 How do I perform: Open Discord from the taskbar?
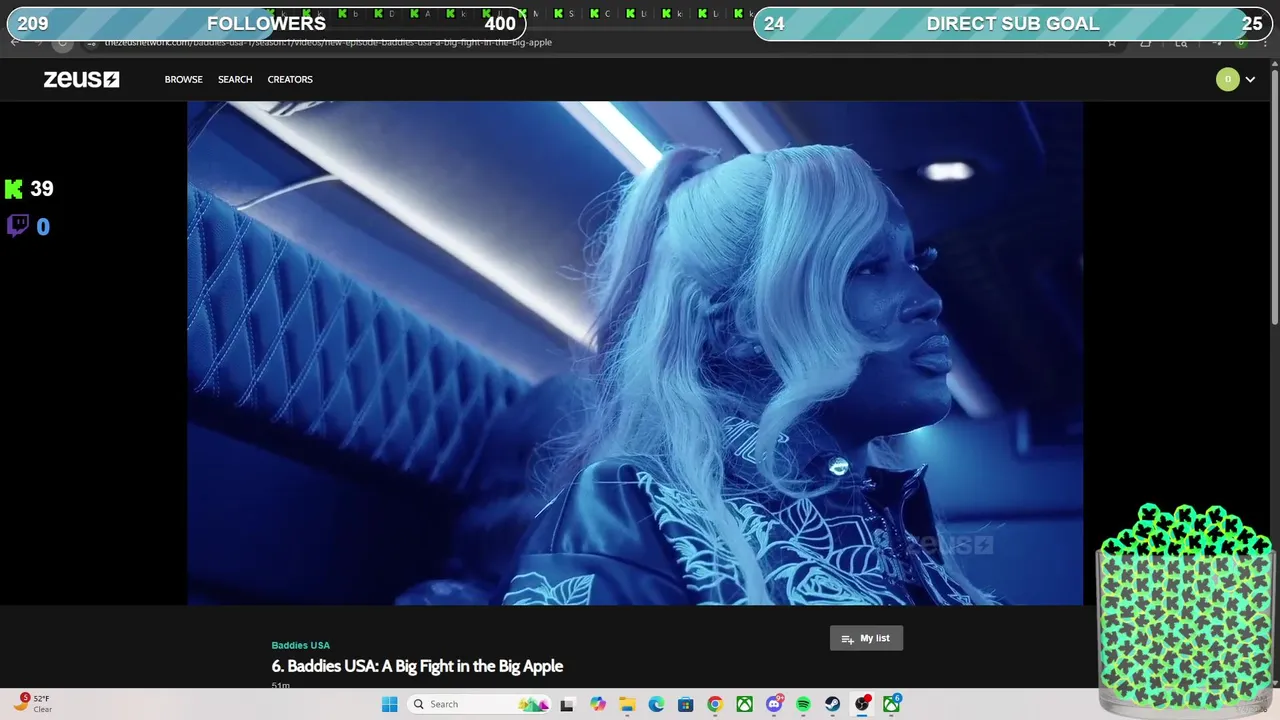tap(774, 704)
